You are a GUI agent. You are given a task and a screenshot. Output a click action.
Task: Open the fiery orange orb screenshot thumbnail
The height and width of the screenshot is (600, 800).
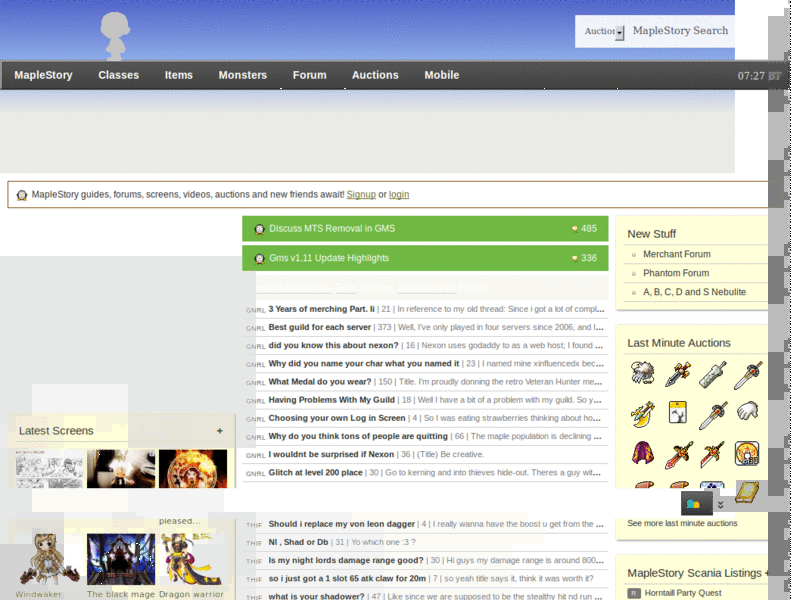click(193, 469)
